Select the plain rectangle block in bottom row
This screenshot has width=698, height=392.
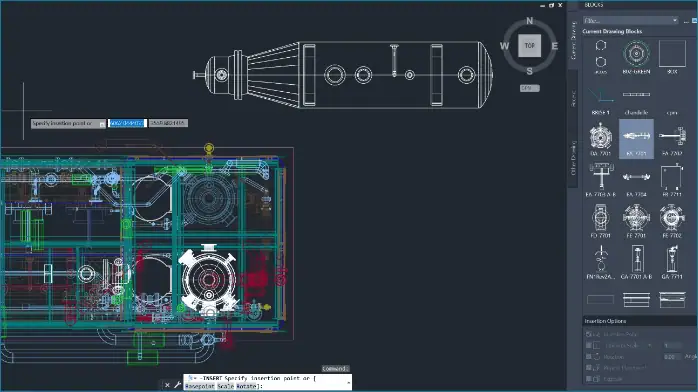tap(601, 299)
